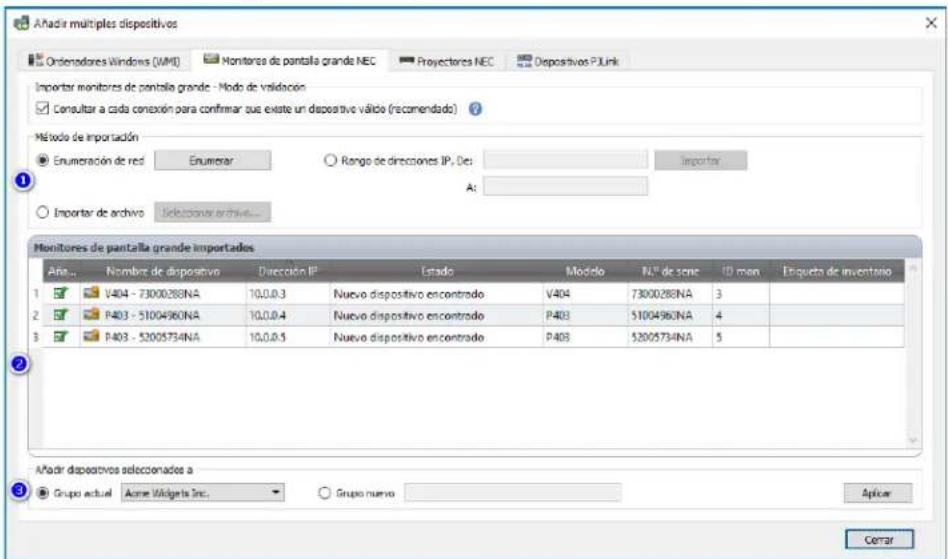Click scrollbar down arrow in device list
The image size is (948, 559).
(x=913, y=441)
